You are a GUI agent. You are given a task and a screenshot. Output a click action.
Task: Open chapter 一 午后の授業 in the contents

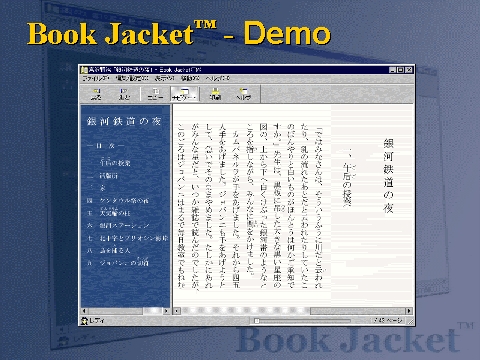pos(109,162)
